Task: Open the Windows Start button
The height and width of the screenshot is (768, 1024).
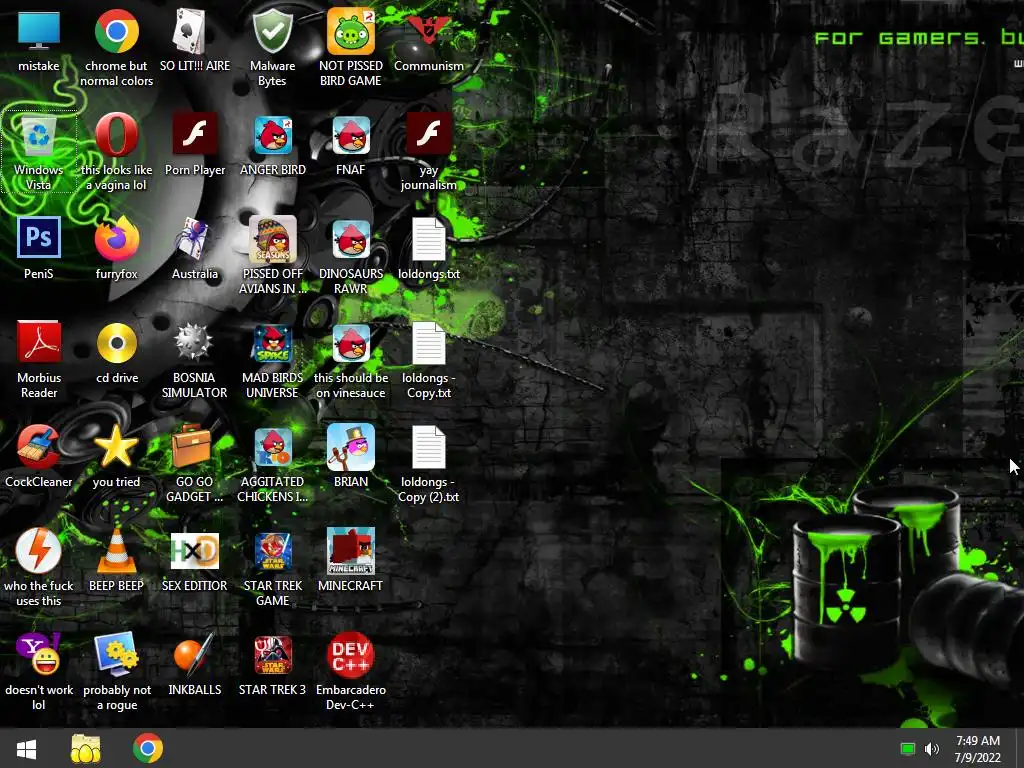Action: pos(26,748)
